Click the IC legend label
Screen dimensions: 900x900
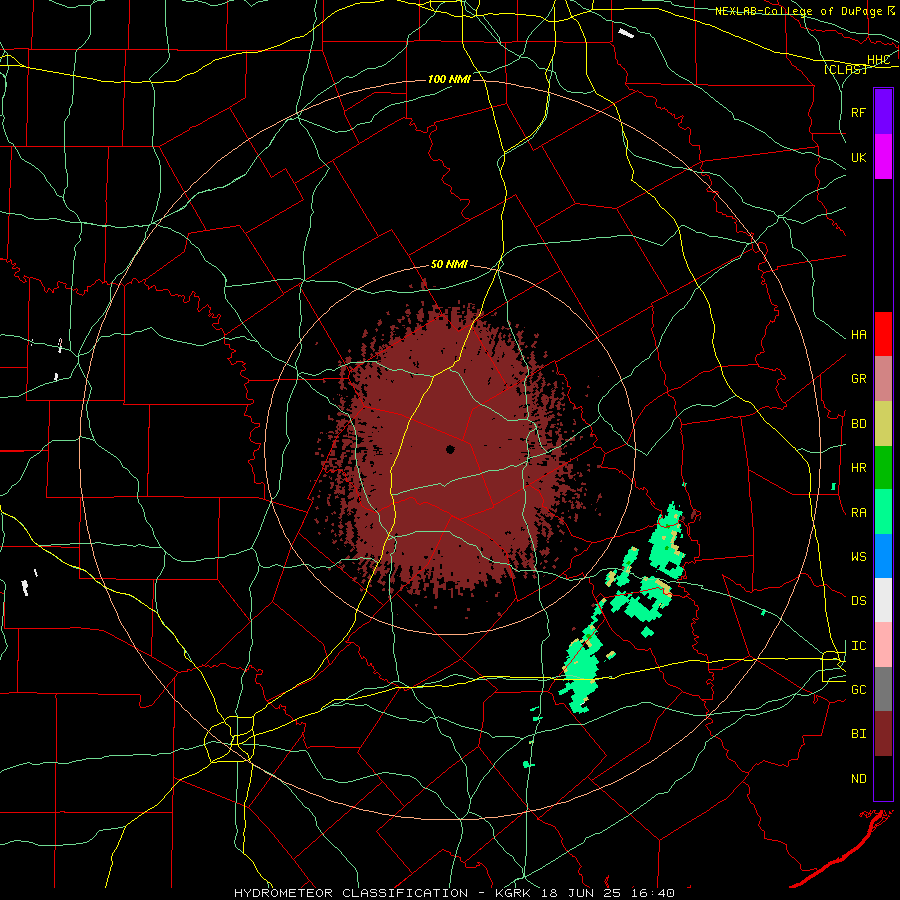click(x=858, y=646)
